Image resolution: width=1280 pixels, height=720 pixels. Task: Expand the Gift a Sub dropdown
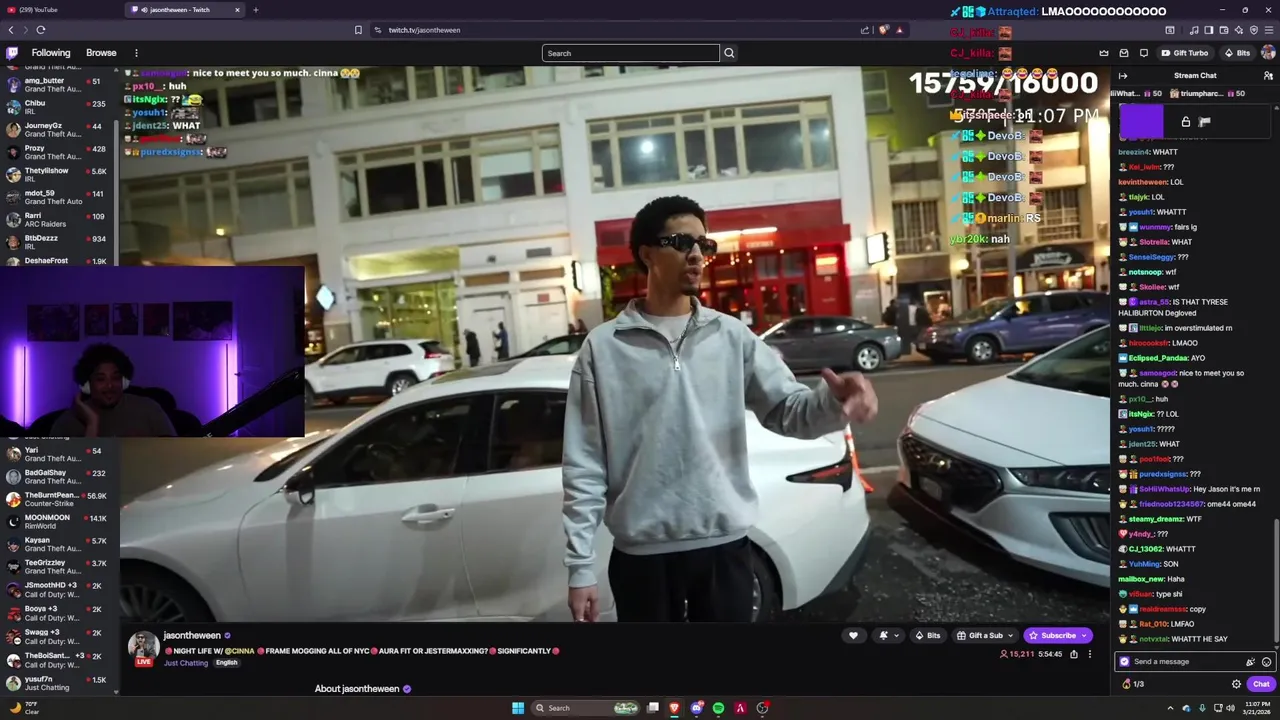(x=1009, y=635)
